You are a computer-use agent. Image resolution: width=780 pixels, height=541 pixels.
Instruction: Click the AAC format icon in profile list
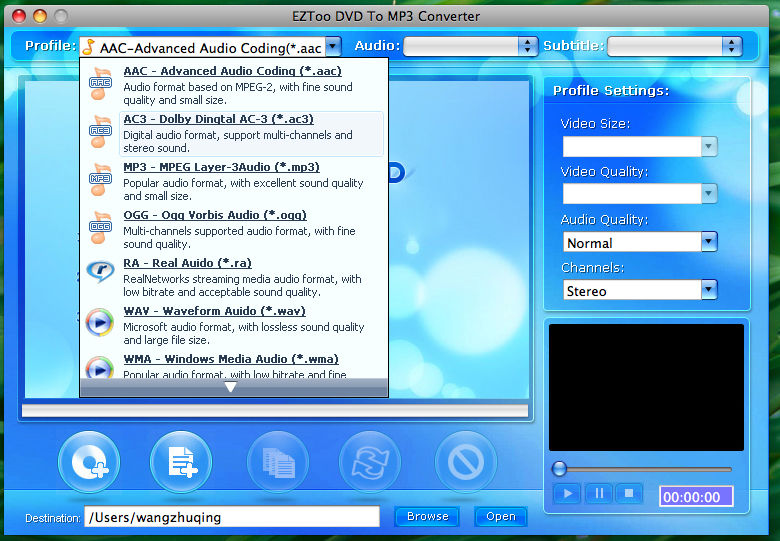pyautogui.click(x=100, y=83)
